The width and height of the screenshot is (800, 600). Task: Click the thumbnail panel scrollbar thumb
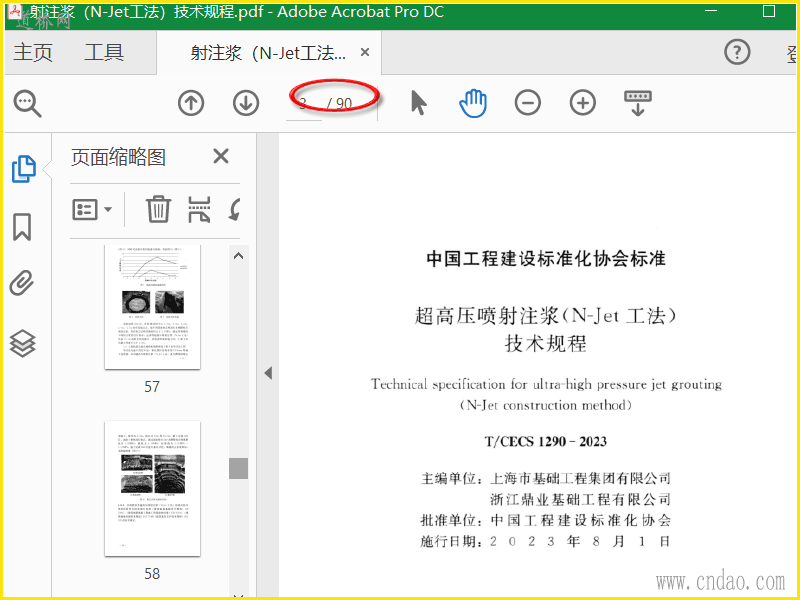[x=238, y=468]
